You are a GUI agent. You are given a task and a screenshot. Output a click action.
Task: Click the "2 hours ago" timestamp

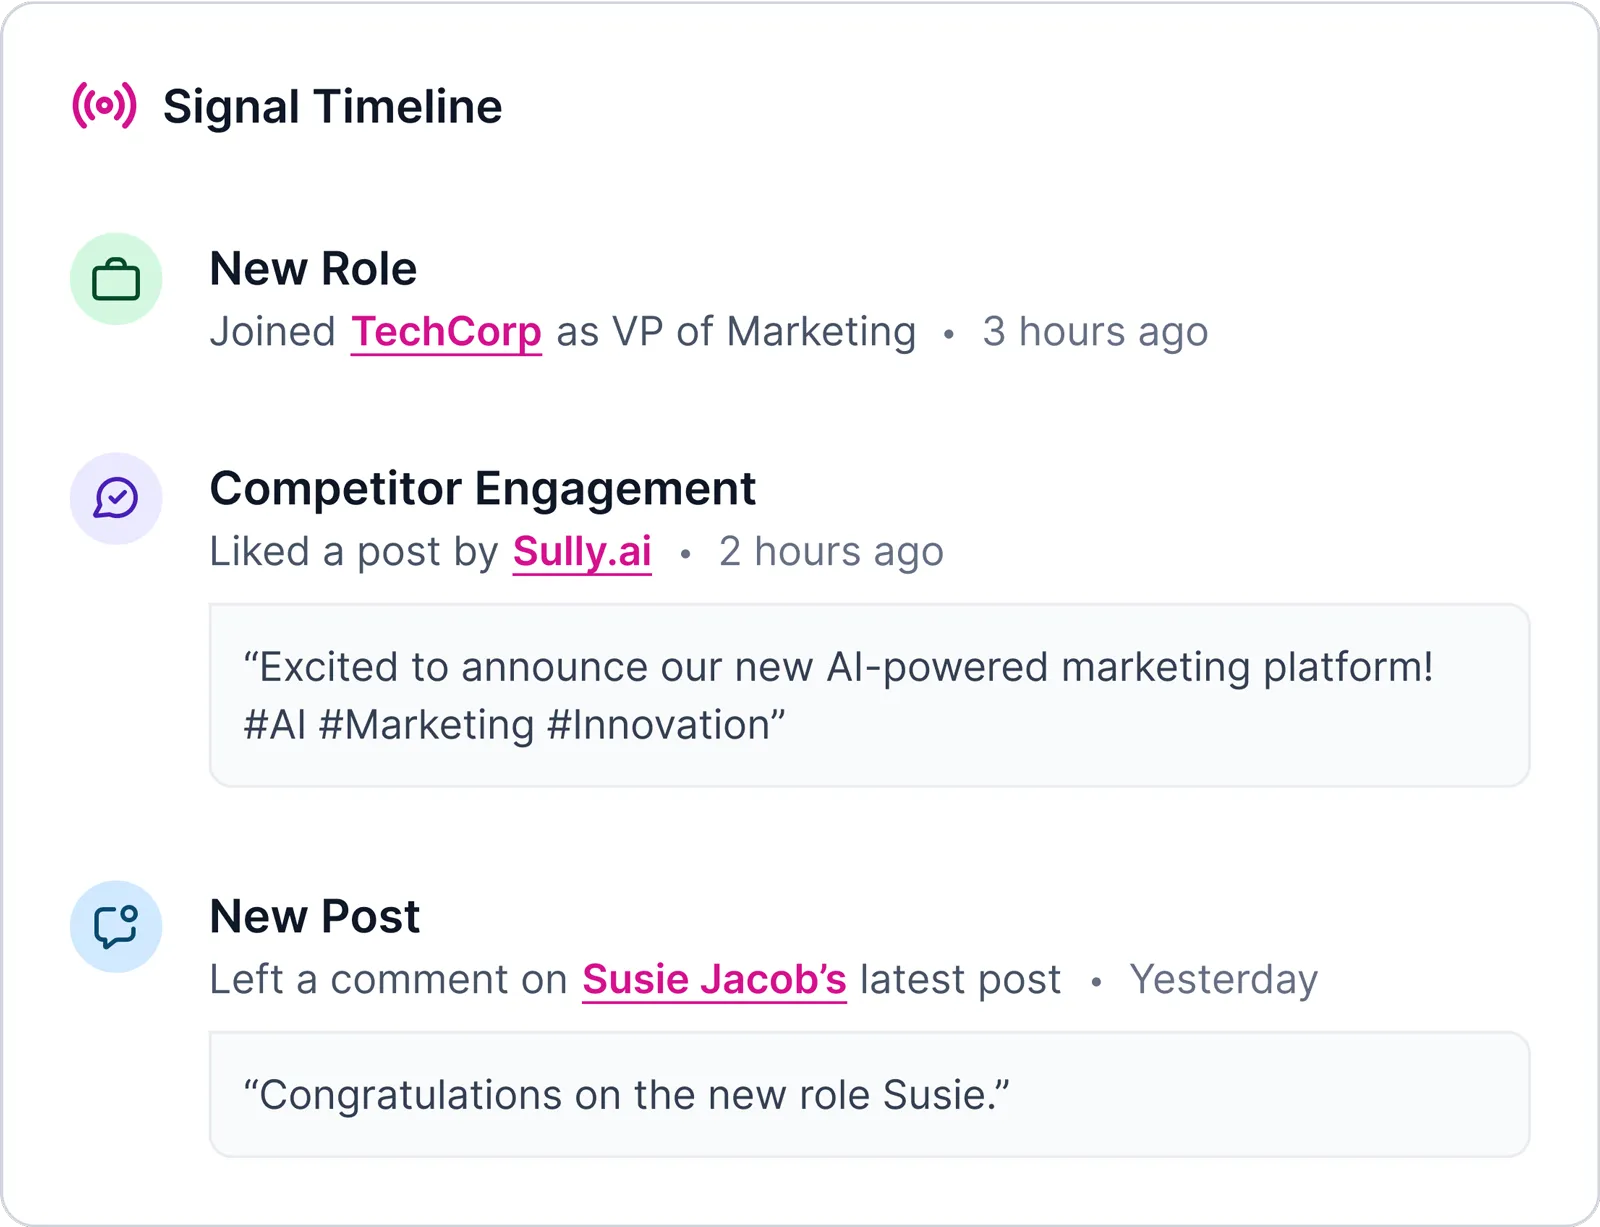[x=831, y=552]
